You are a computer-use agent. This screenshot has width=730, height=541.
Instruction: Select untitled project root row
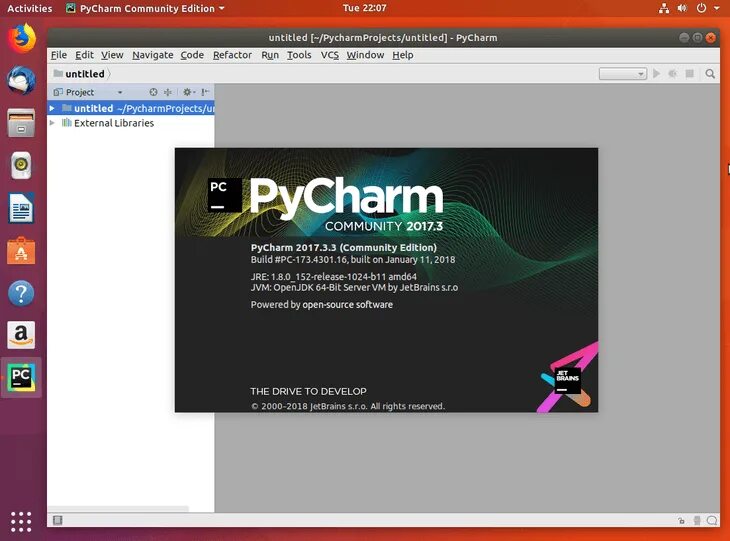point(131,108)
